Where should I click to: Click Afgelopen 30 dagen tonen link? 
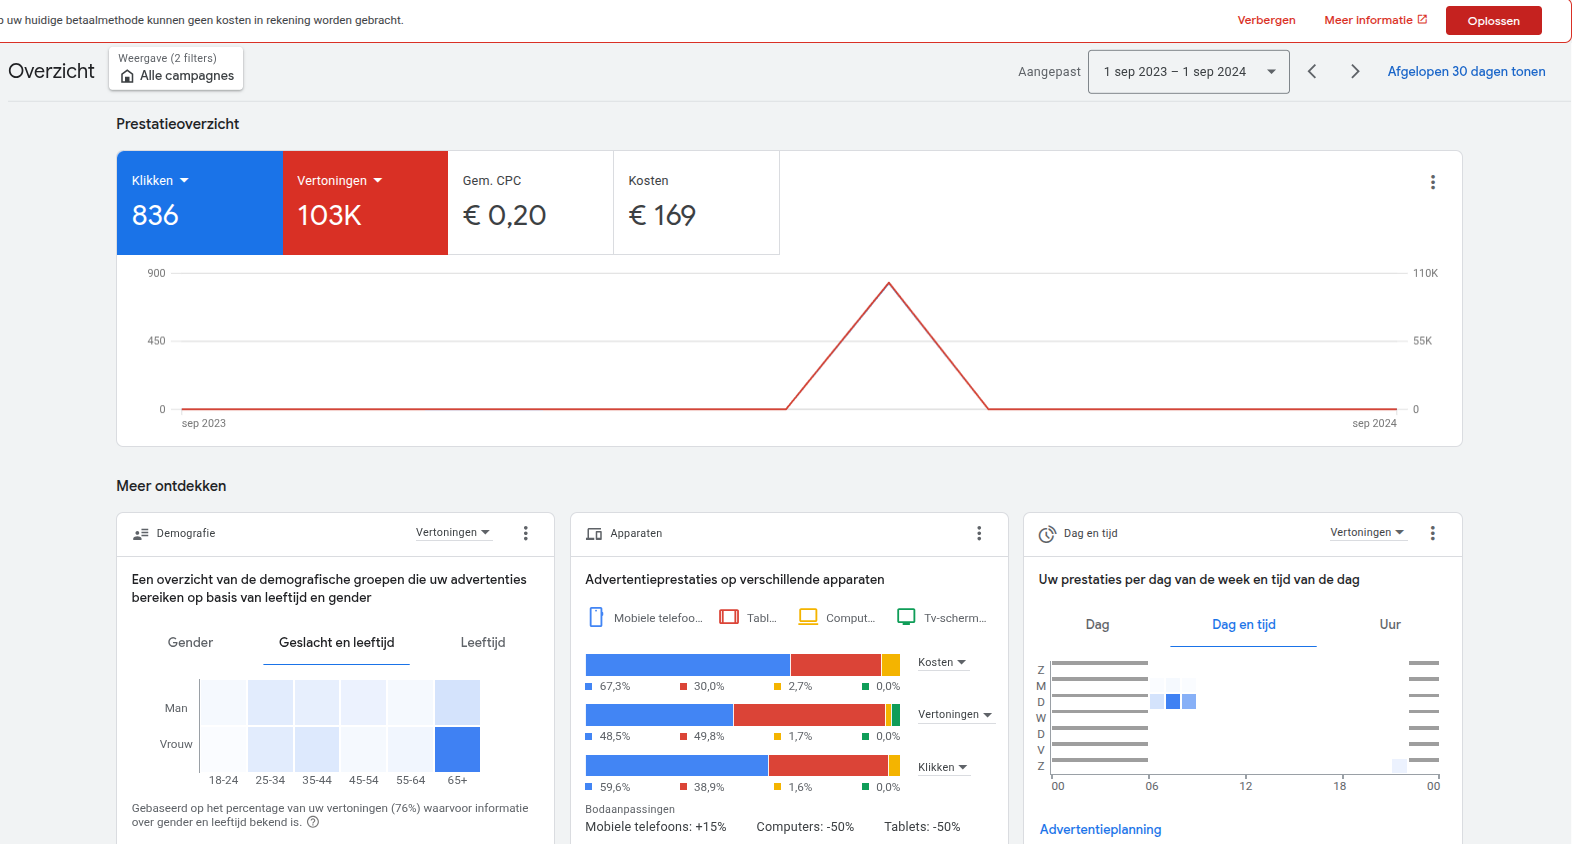point(1466,72)
